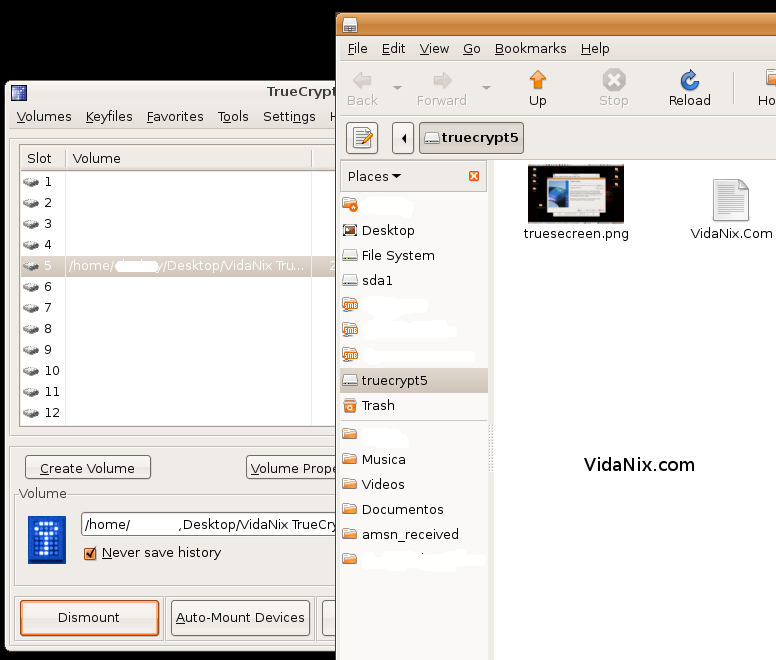
Task: Select slot 2 in TrueCrypt list
Action: pos(178,203)
